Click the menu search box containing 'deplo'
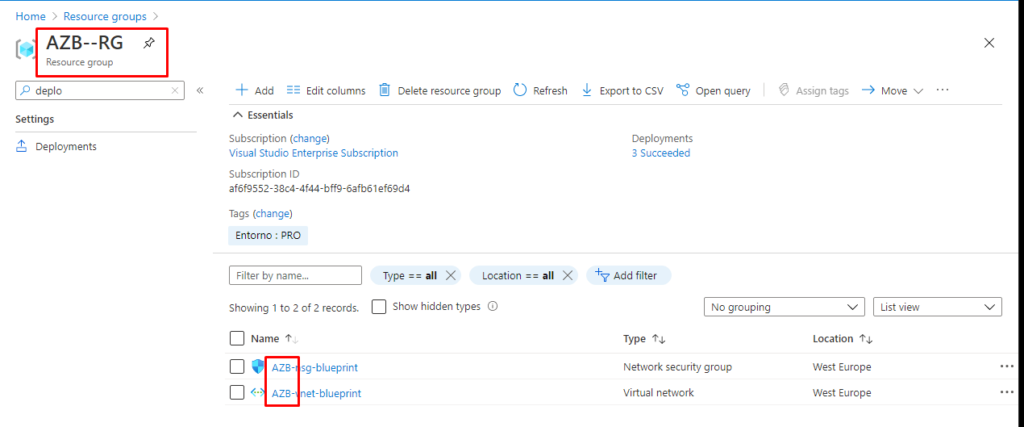The image size is (1024, 427). pyautogui.click(x=100, y=91)
